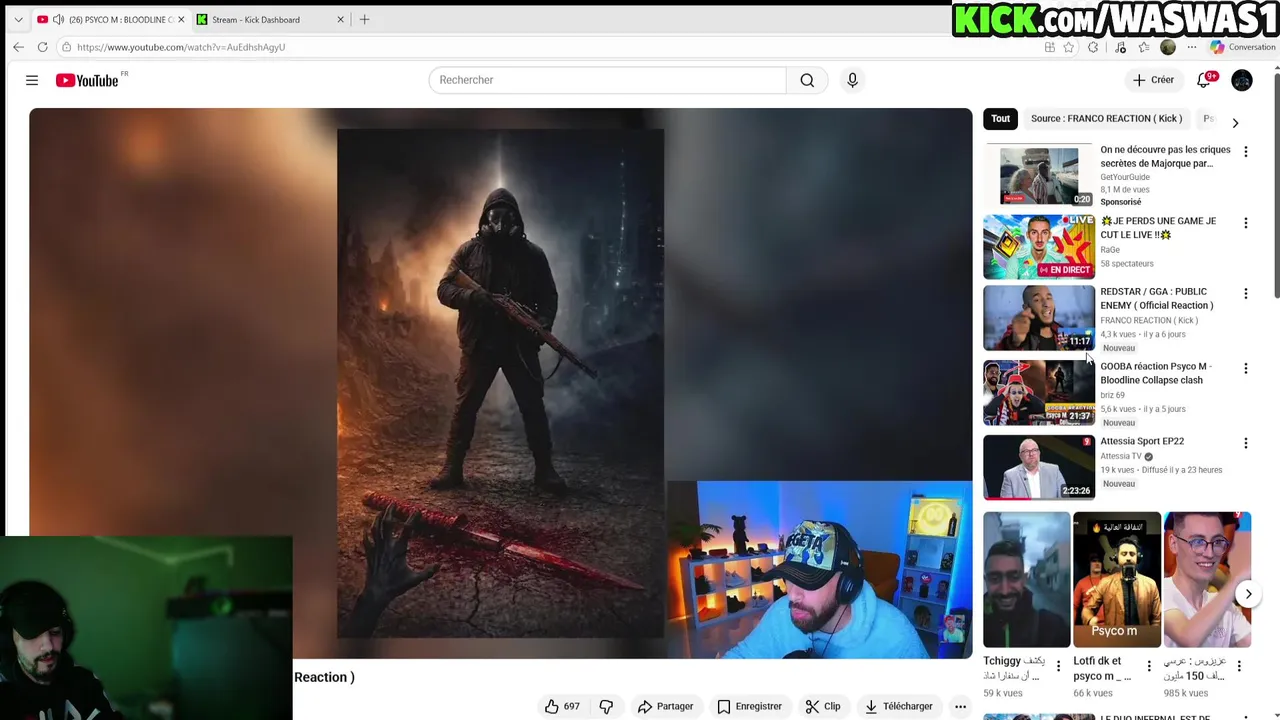This screenshot has width=1280, height=720.
Task: Reload the page with refresh icon
Action: click(42, 47)
